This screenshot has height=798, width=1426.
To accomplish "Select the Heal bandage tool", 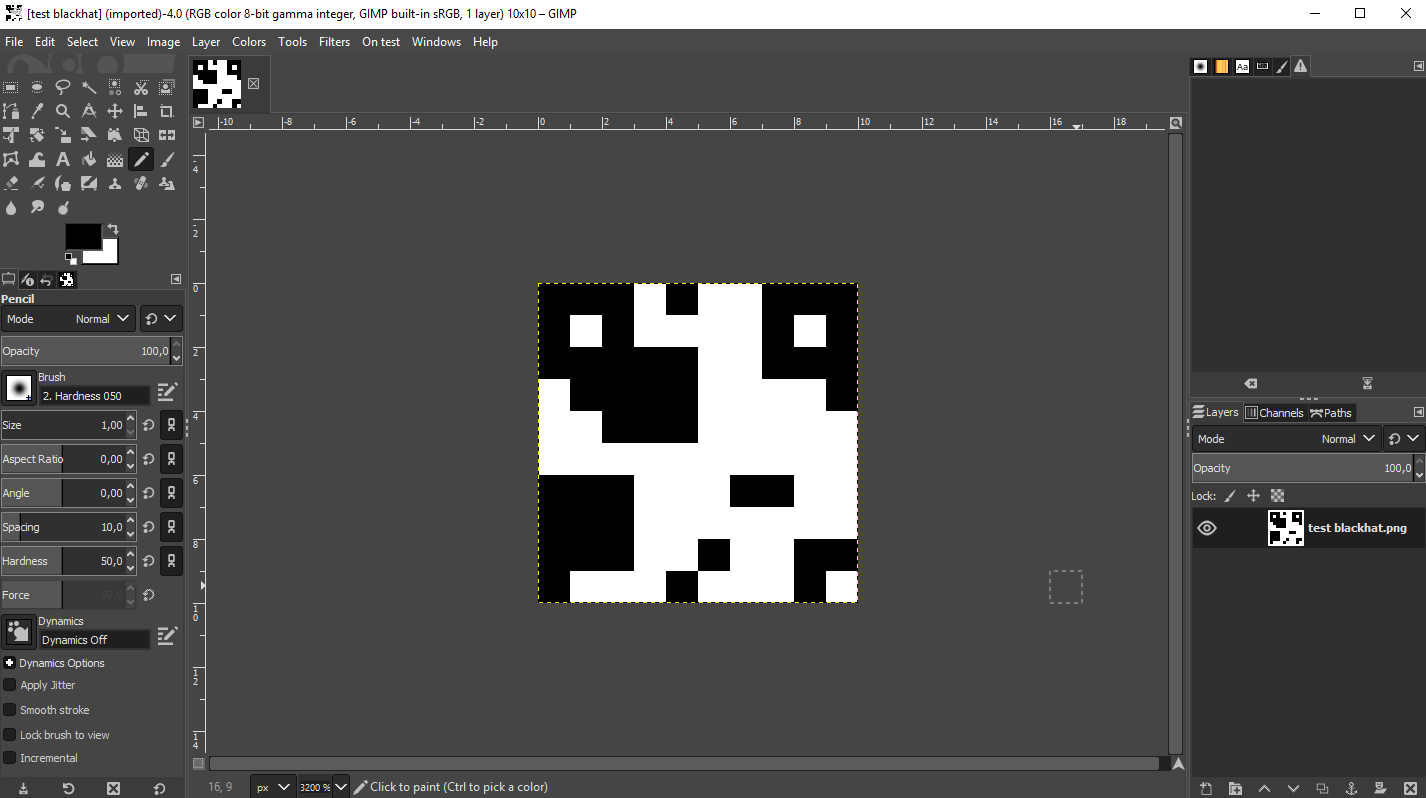I will point(141,183).
